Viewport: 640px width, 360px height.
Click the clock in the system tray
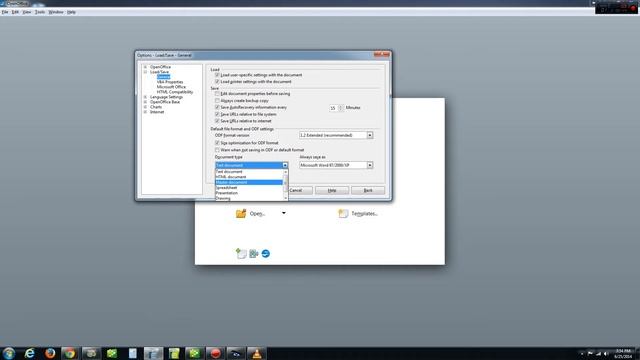(623, 353)
